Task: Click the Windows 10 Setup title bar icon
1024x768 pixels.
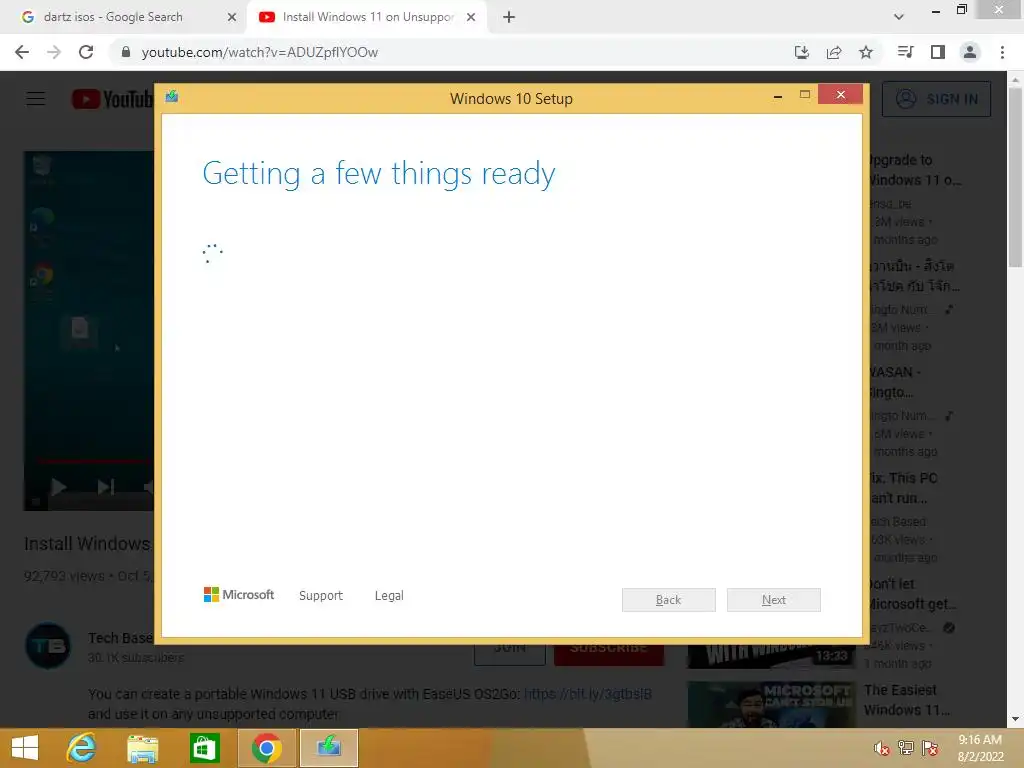Action: [x=172, y=97]
